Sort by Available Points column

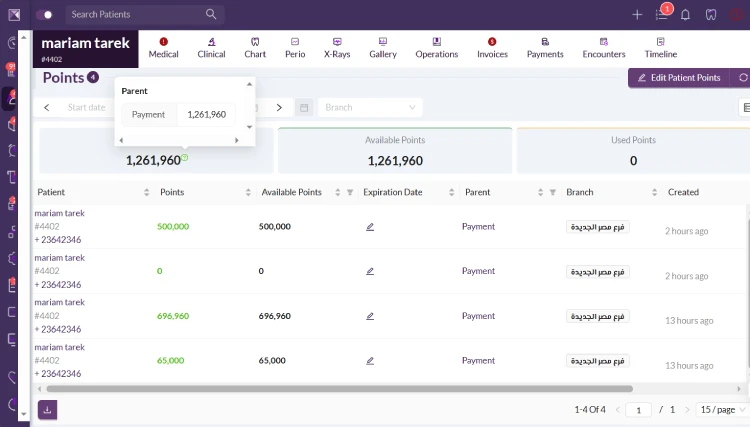[337, 192]
